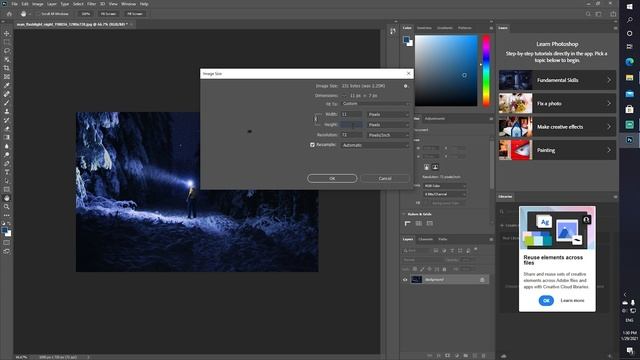Click the Learn more link
The height and width of the screenshot is (360, 640).
572,300
